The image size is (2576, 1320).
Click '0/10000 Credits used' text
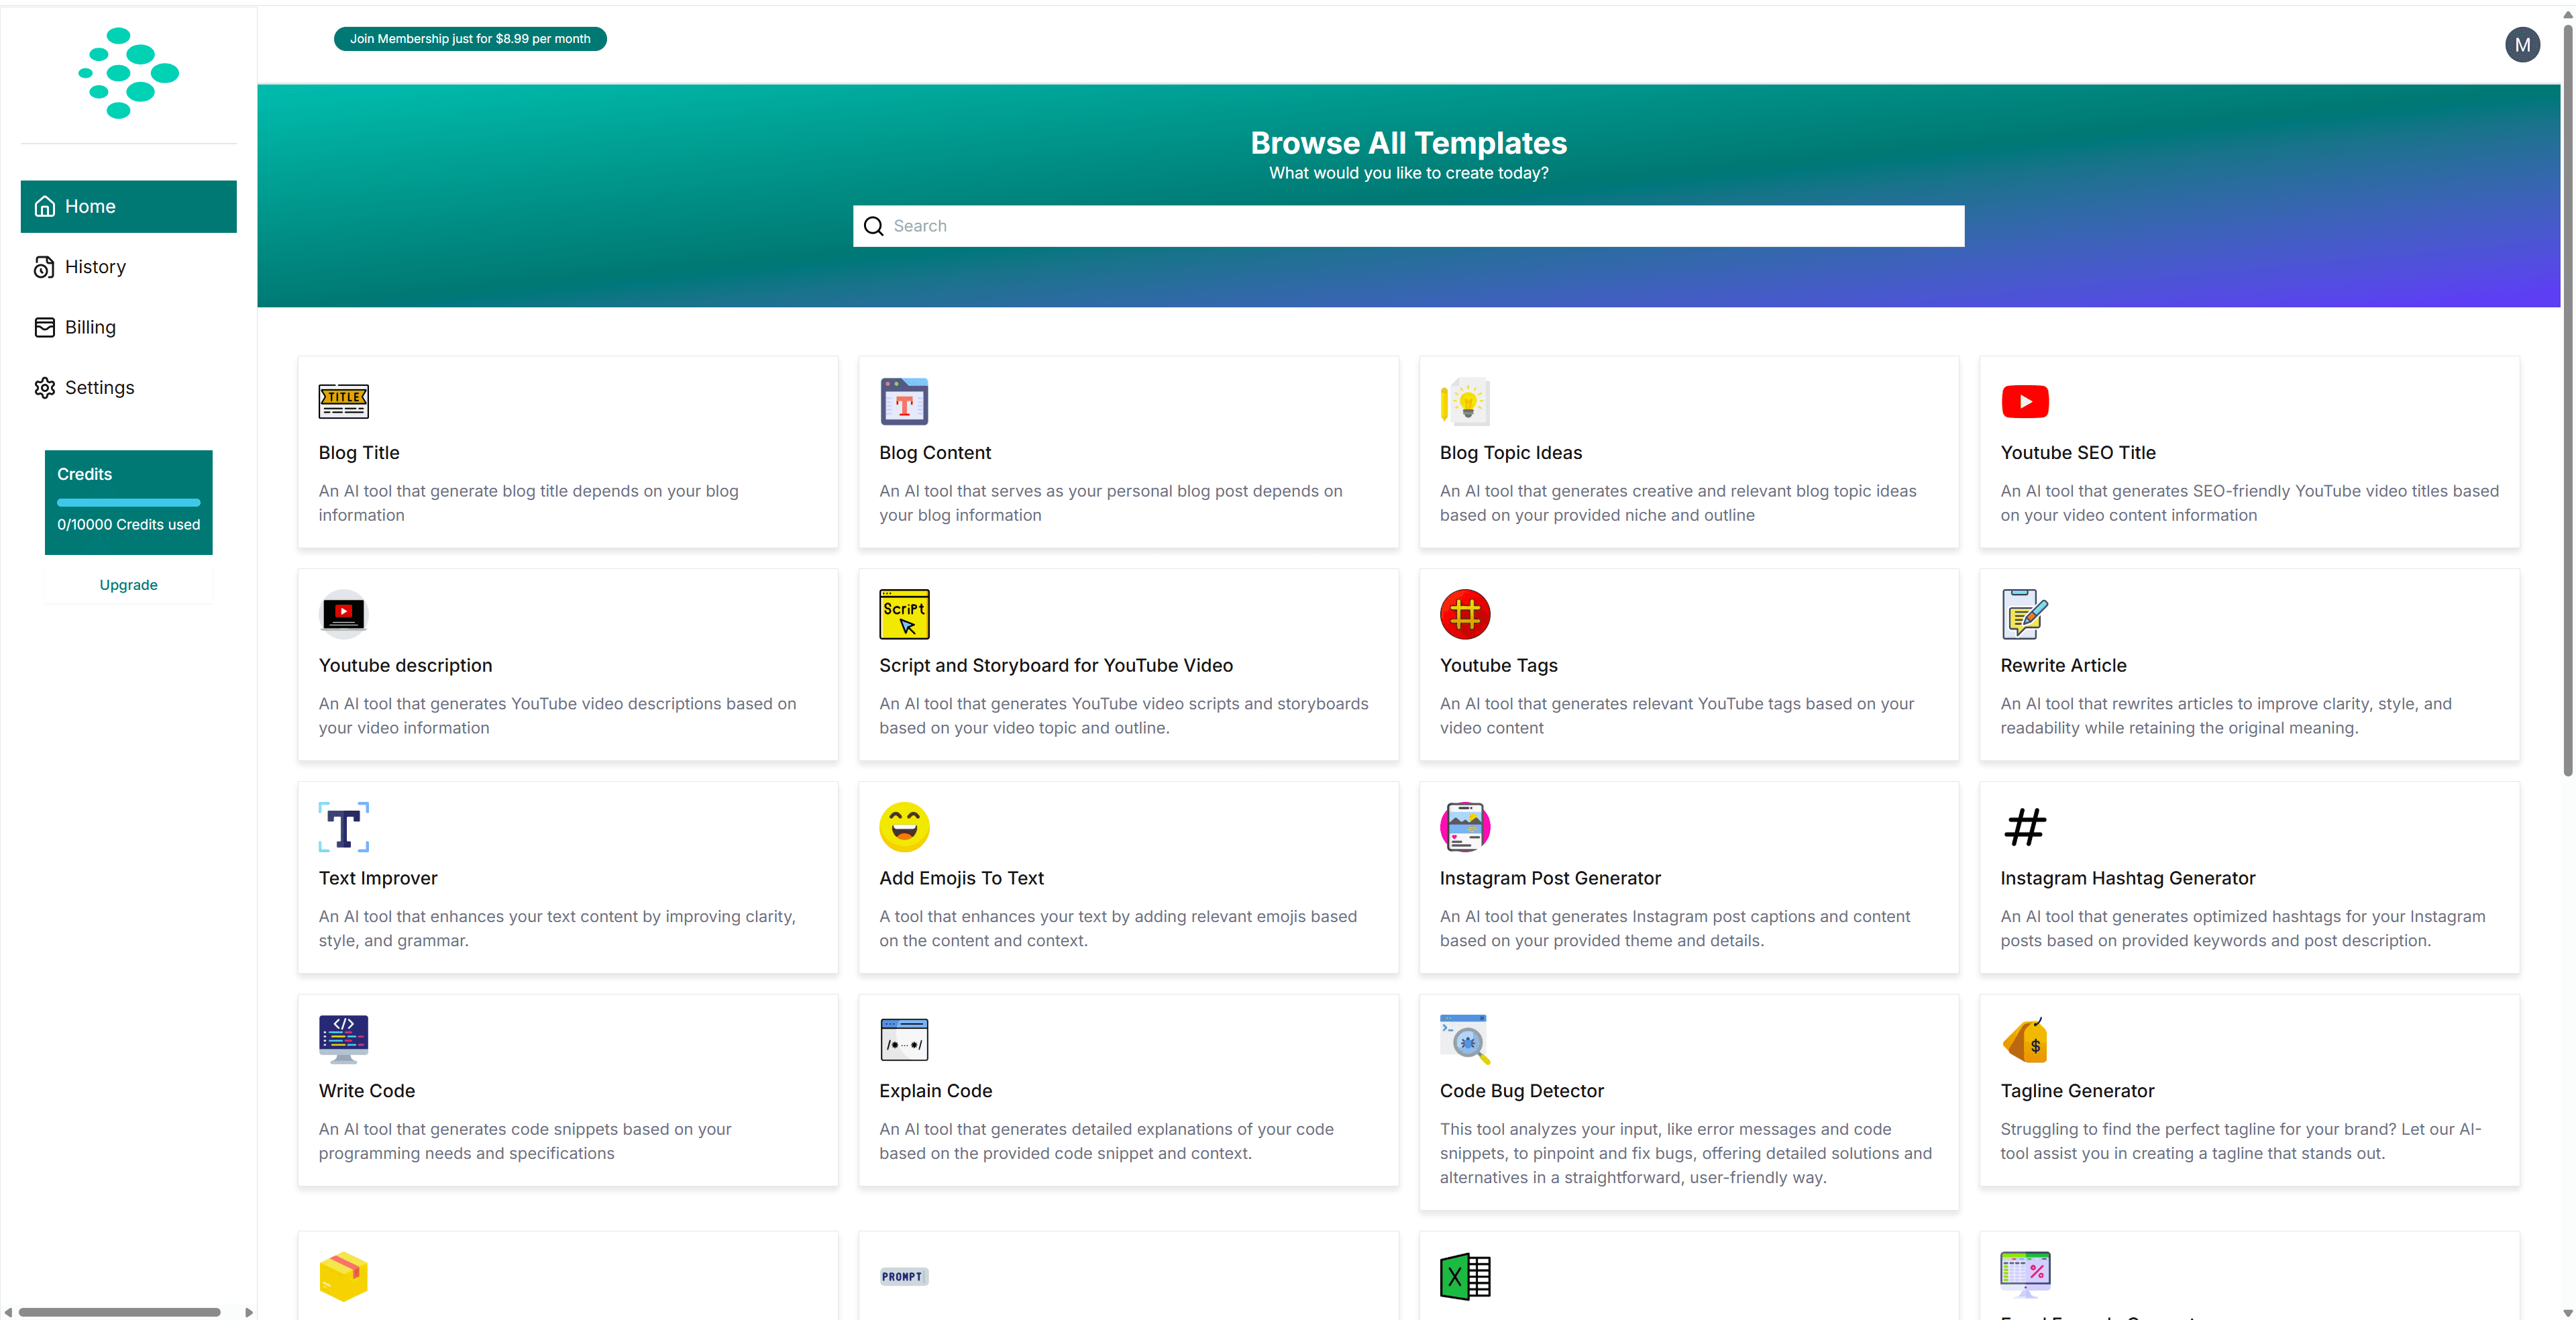pyautogui.click(x=128, y=525)
